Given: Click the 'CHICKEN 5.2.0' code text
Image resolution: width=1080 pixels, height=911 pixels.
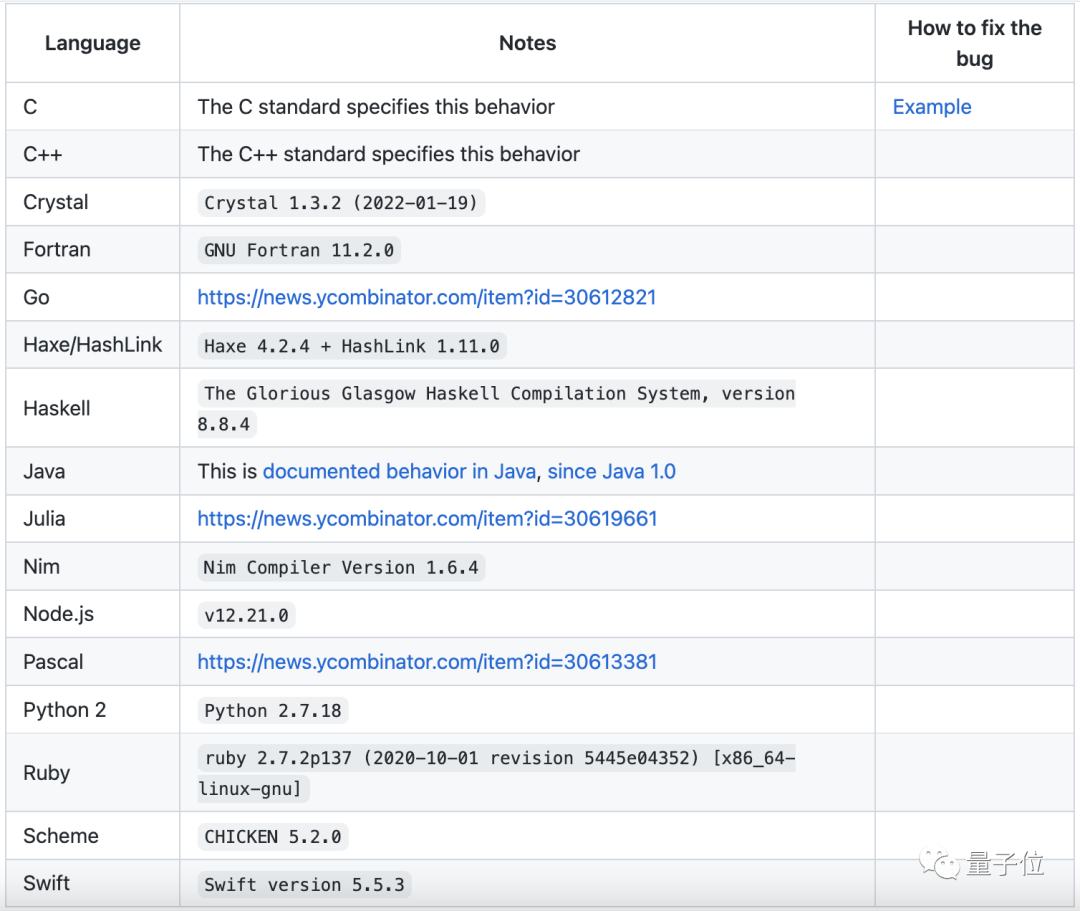Looking at the screenshot, I should click(273, 836).
